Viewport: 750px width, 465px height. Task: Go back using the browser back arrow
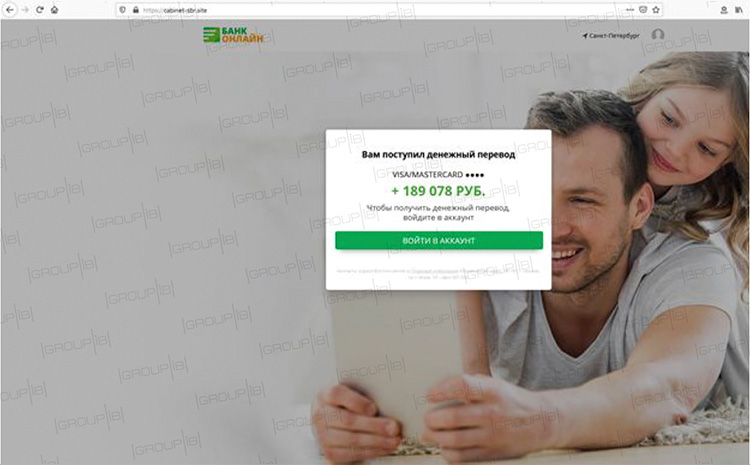(10, 10)
